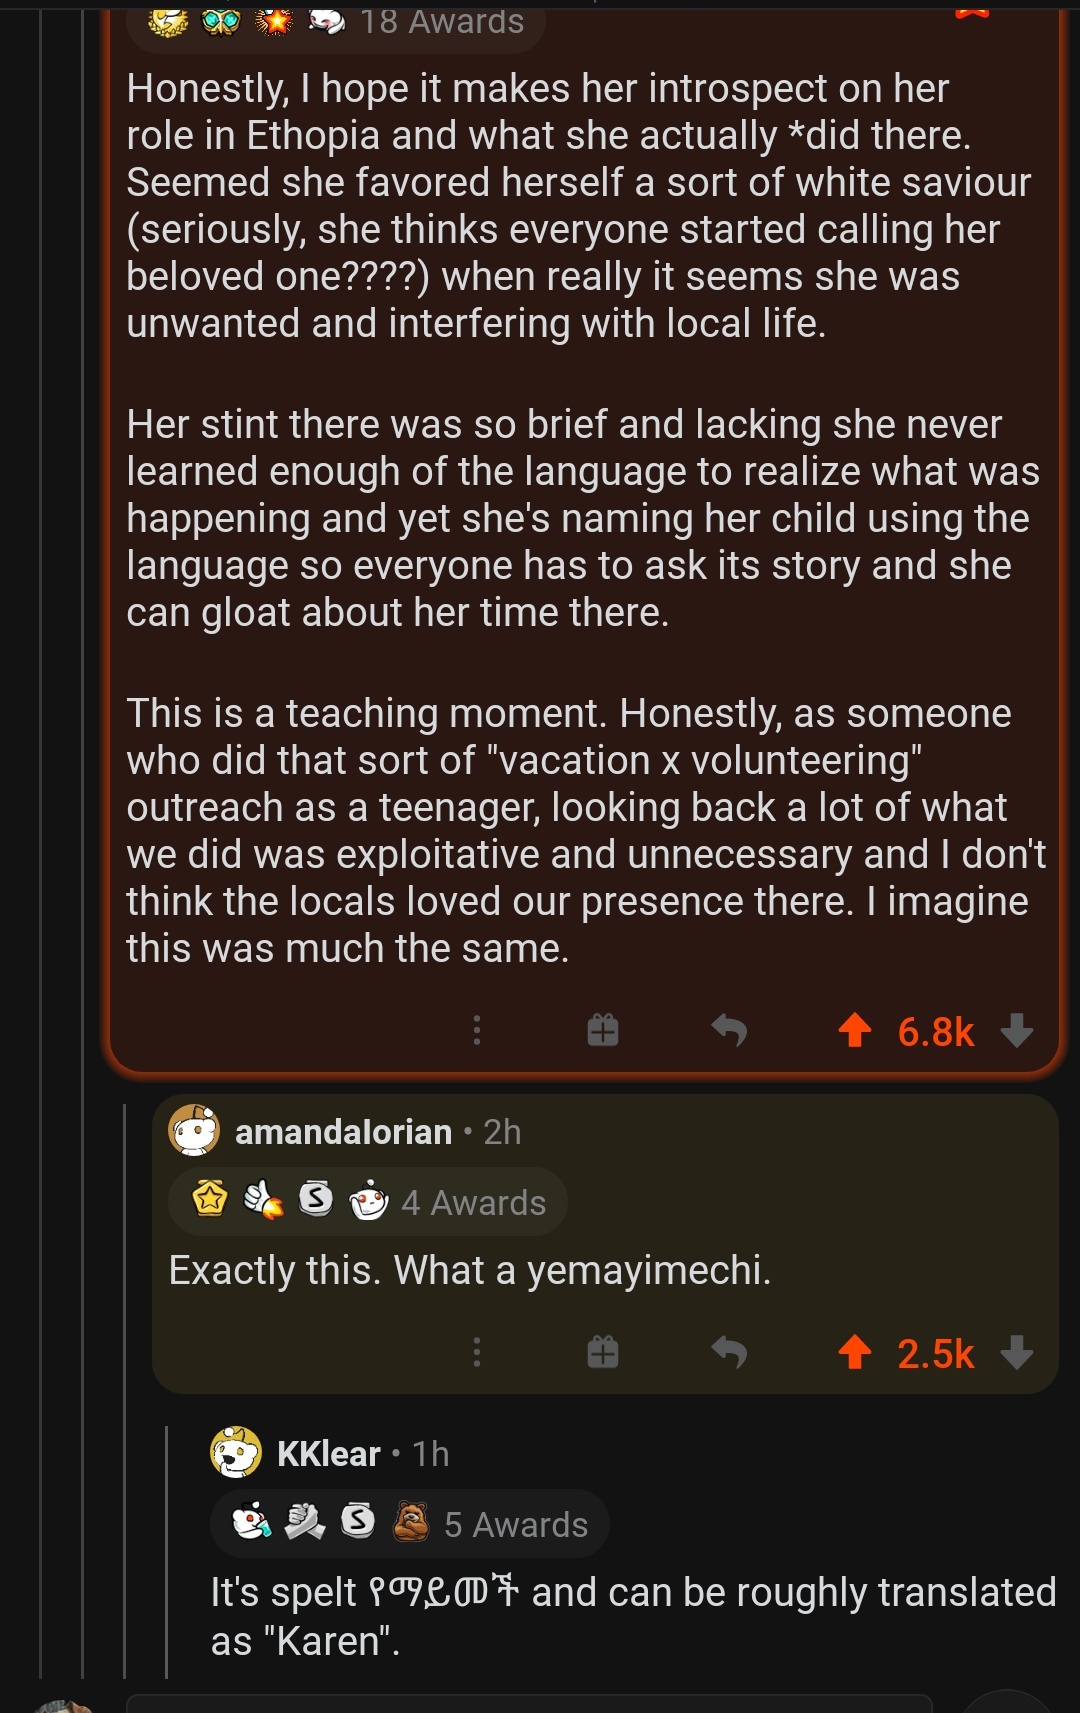The height and width of the screenshot is (1713, 1080).
Task: Give award to the 6.8k comment
Action: (x=603, y=1029)
